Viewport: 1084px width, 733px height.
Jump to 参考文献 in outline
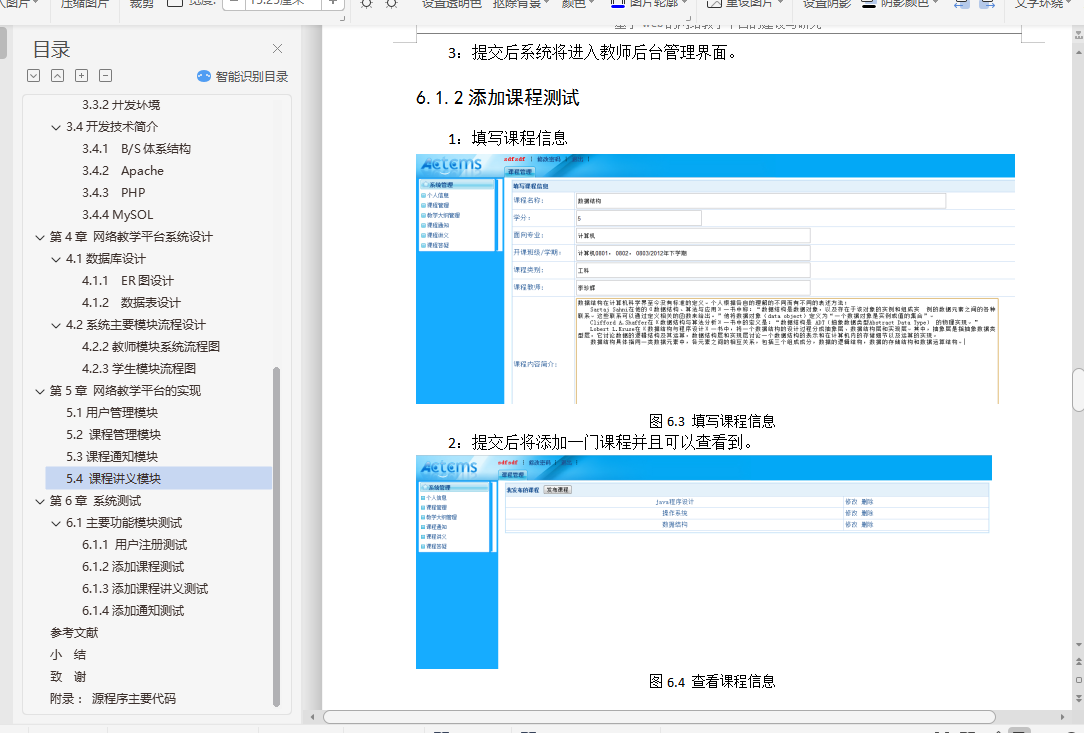click(x=74, y=633)
